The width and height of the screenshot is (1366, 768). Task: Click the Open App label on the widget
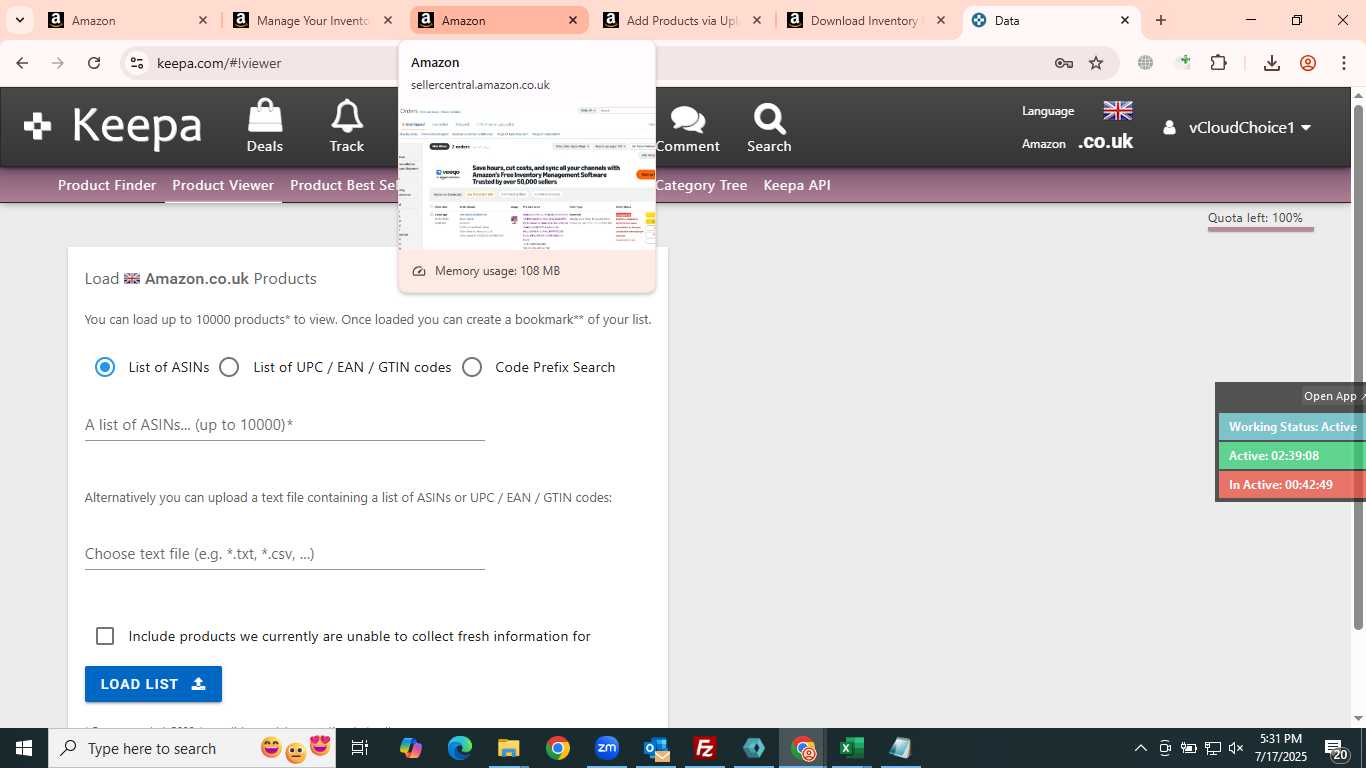[x=1332, y=396]
